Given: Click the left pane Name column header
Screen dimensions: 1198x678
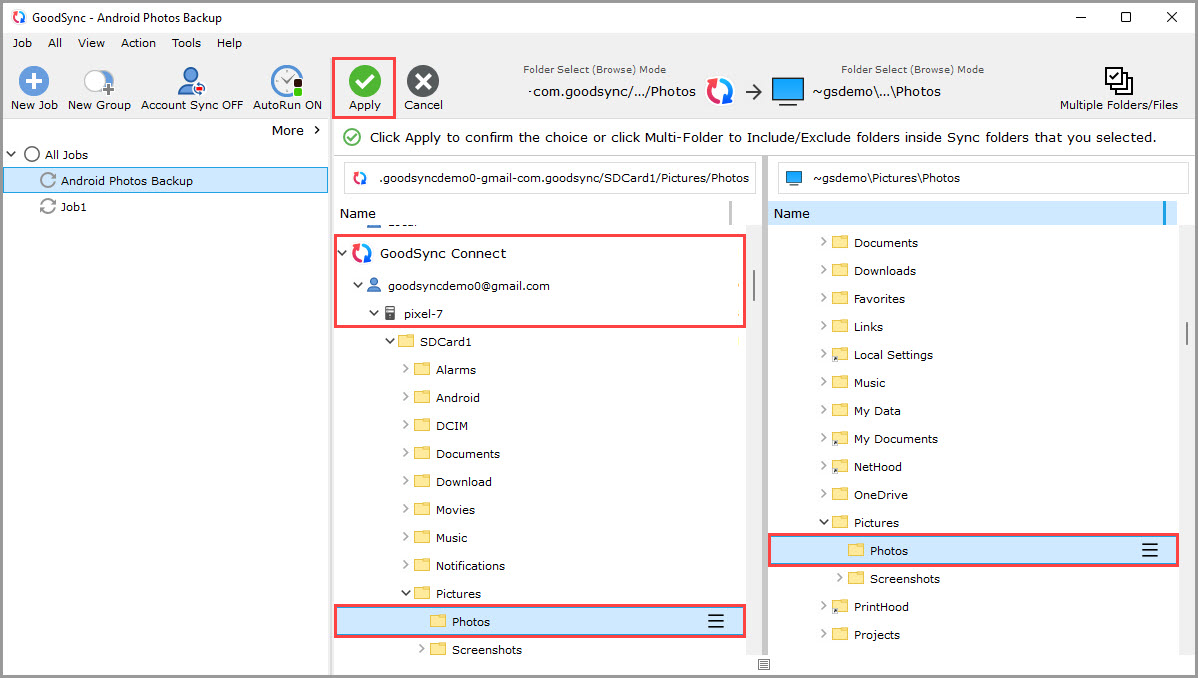Looking at the screenshot, I should click(x=534, y=213).
